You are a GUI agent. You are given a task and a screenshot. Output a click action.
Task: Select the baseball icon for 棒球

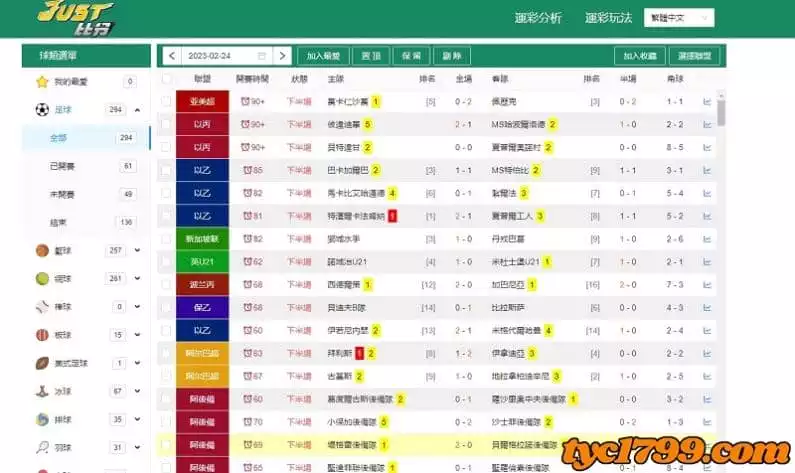tap(42, 307)
